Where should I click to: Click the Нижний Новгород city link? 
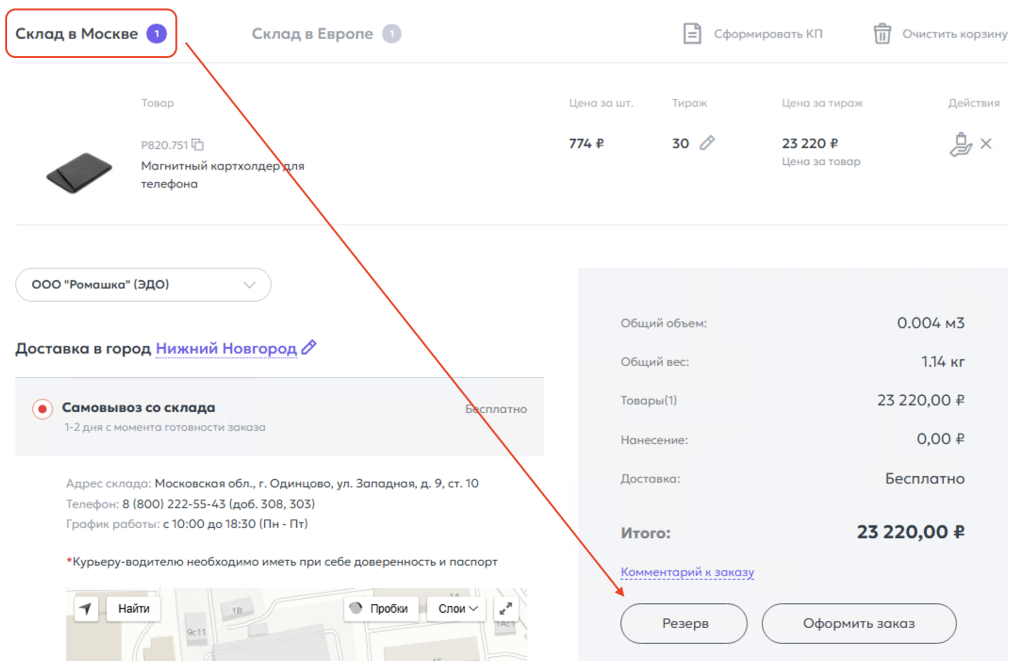tap(226, 348)
